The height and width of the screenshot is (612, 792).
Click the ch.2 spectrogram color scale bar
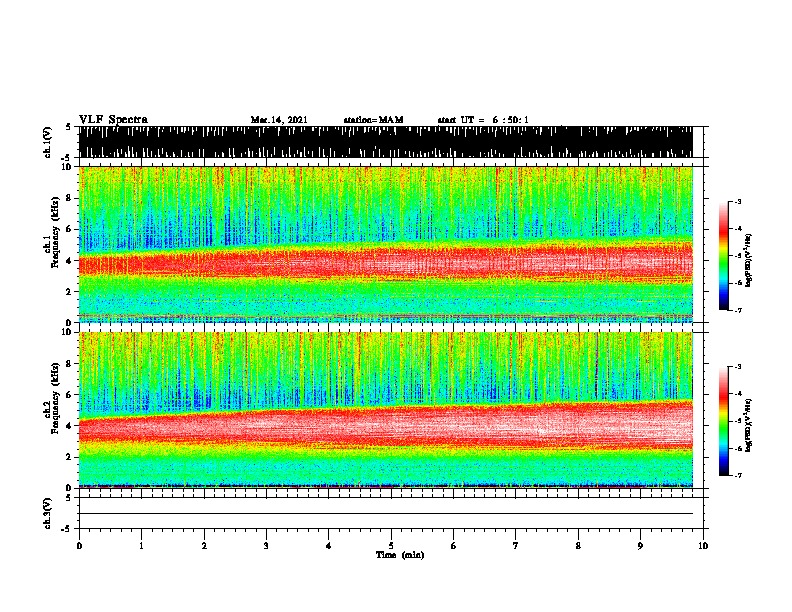click(x=723, y=421)
